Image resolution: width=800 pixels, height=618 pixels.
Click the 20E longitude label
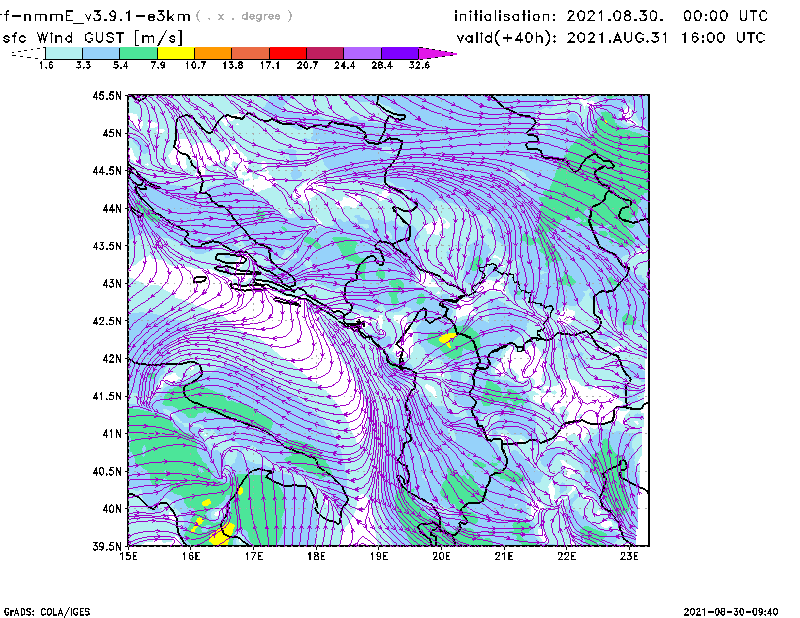pyautogui.click(x=441, y=556)
